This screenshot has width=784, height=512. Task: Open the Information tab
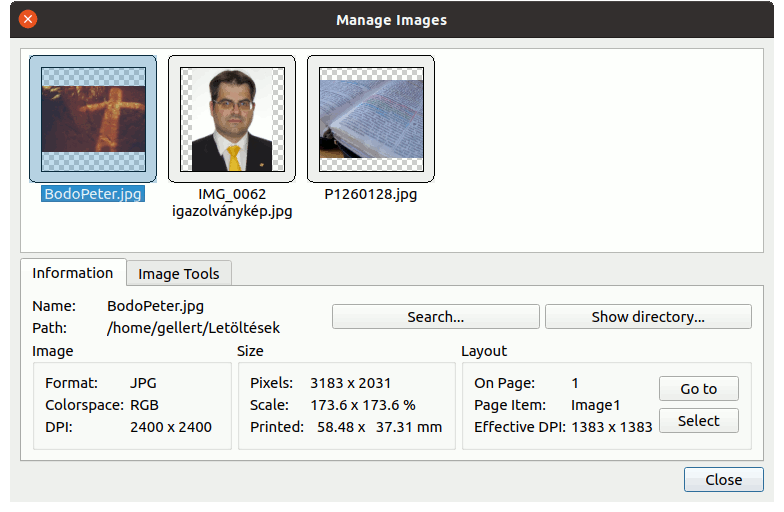pos(72,273)
